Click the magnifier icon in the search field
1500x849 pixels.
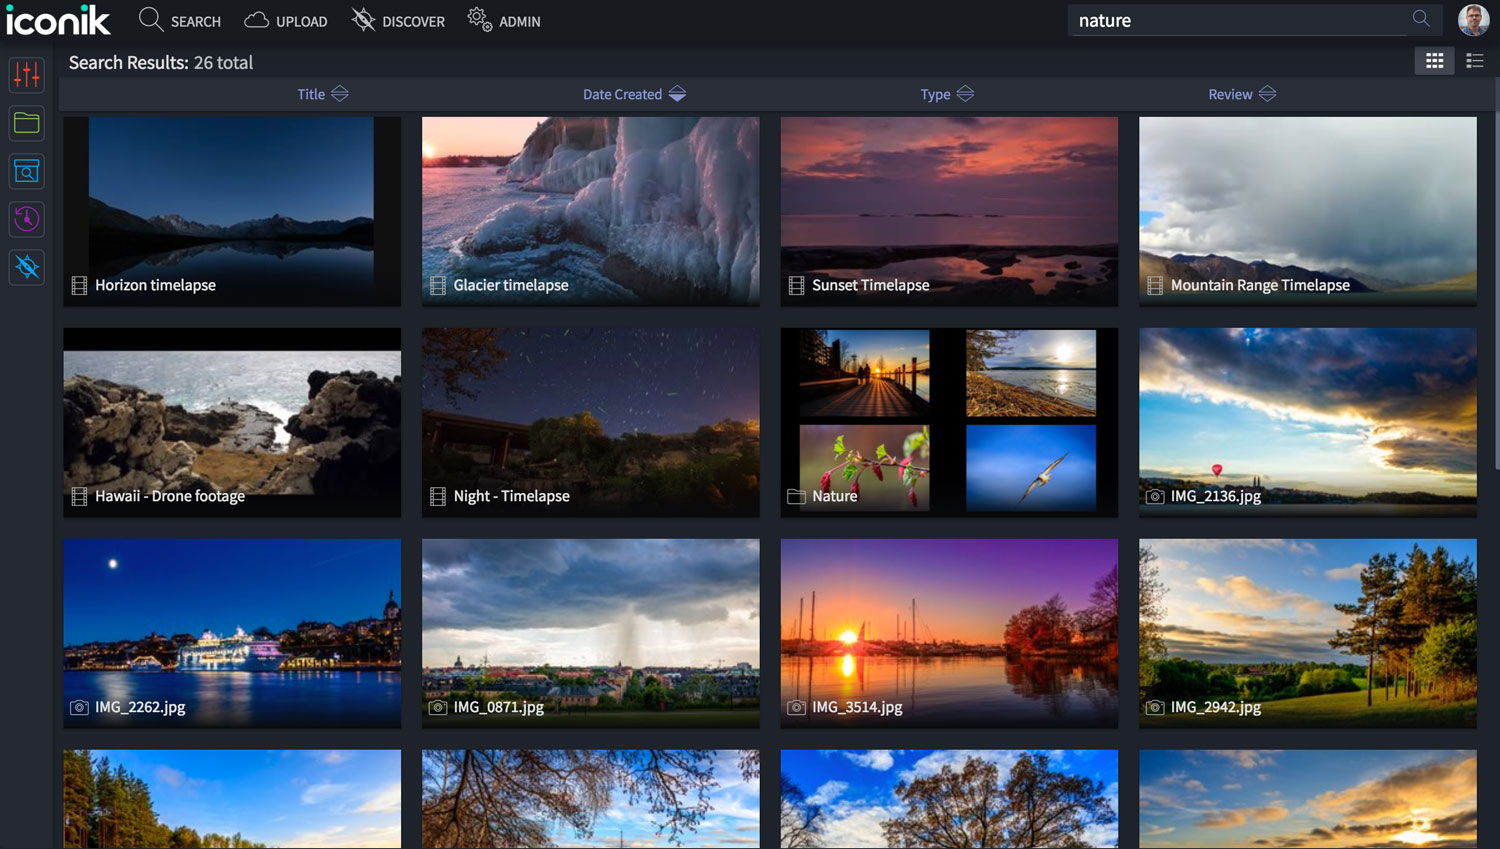click(1421, 19)
